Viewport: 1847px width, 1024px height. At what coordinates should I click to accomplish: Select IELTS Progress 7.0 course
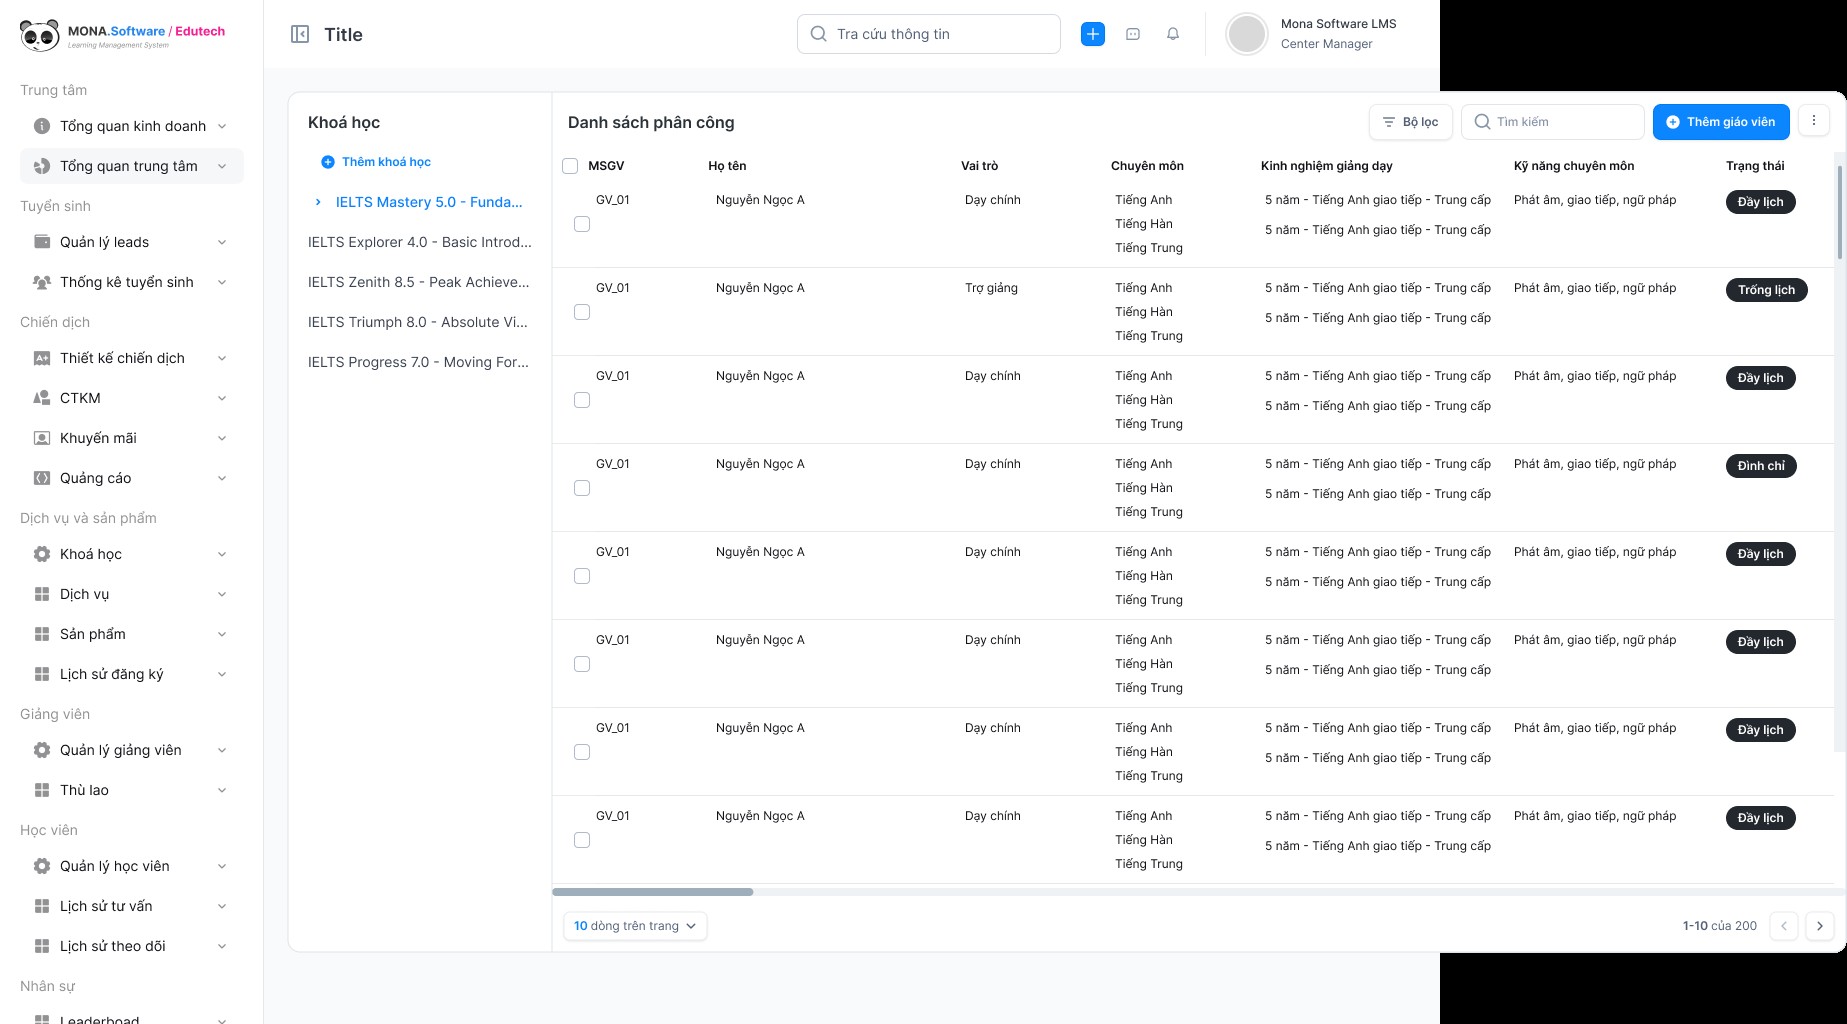coord(420,362)
